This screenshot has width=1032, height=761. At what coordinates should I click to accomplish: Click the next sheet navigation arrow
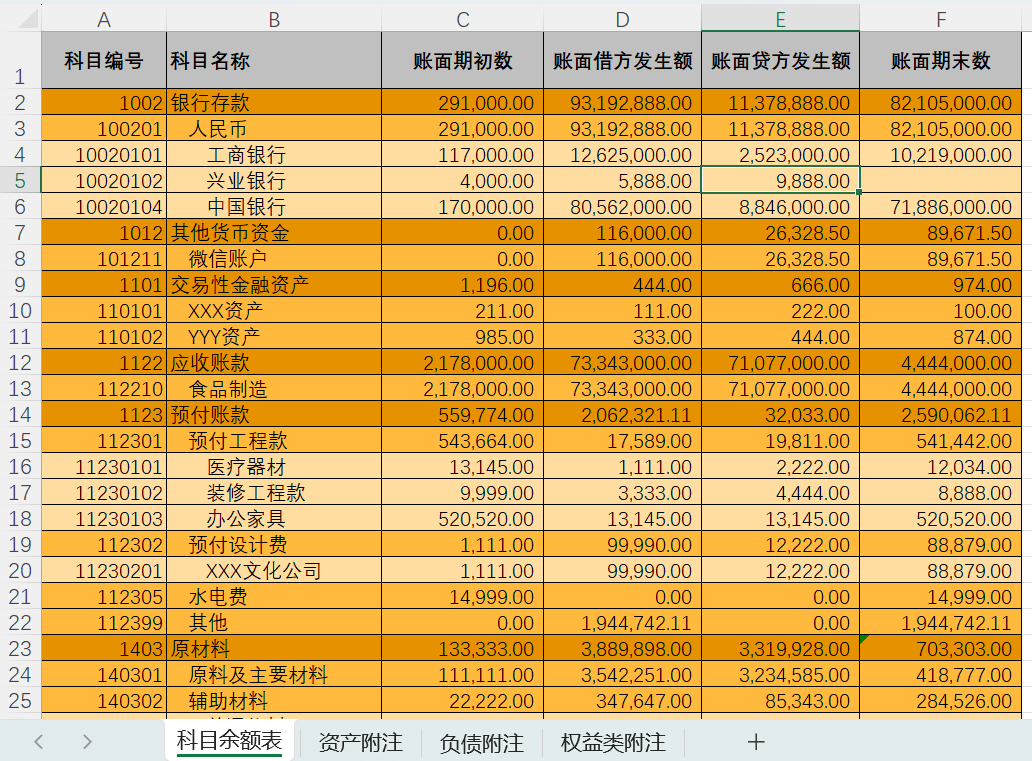(87, 742)
